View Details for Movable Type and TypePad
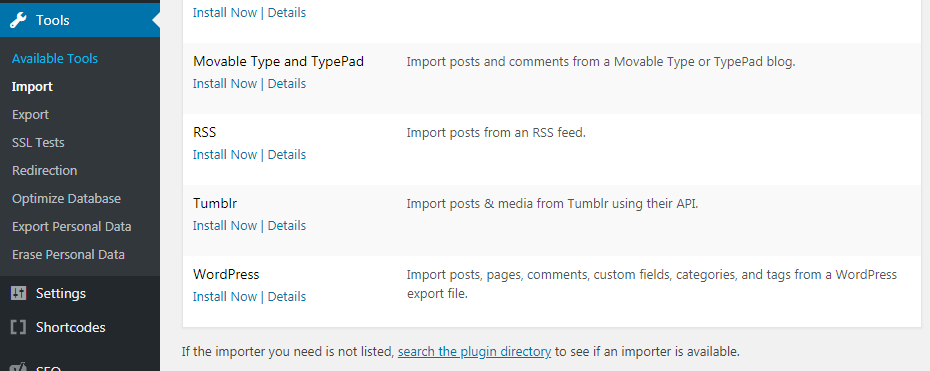Screen dimensions: 930x371 point(287,84)
